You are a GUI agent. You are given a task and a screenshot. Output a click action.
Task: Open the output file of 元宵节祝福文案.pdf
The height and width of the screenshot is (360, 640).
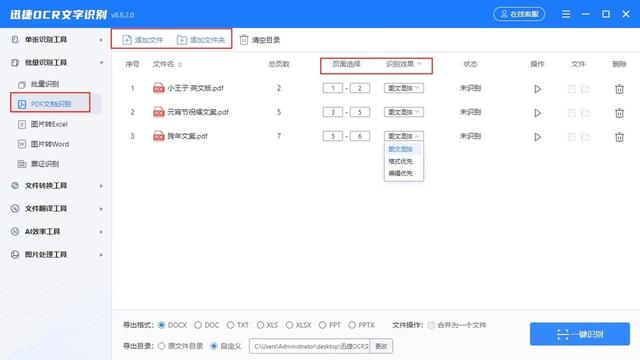[x=571, y=113]
